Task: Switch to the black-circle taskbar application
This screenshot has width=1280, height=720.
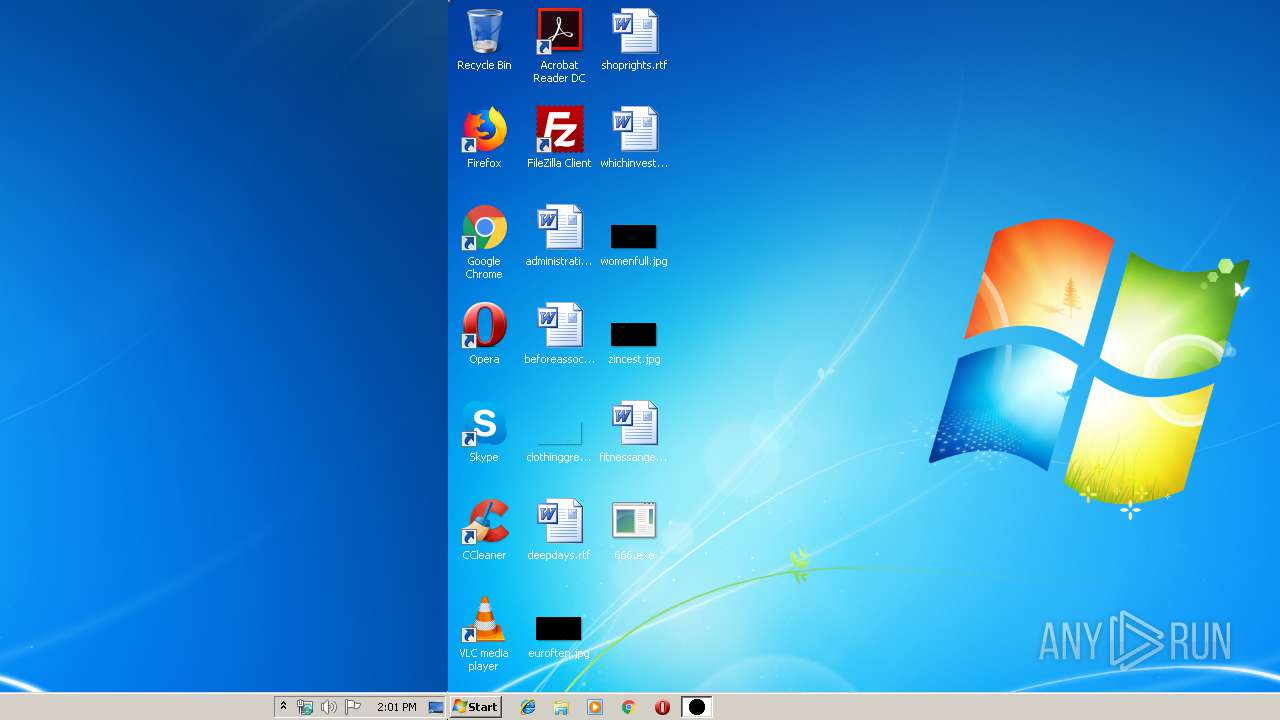Action: tap(697, 707)
